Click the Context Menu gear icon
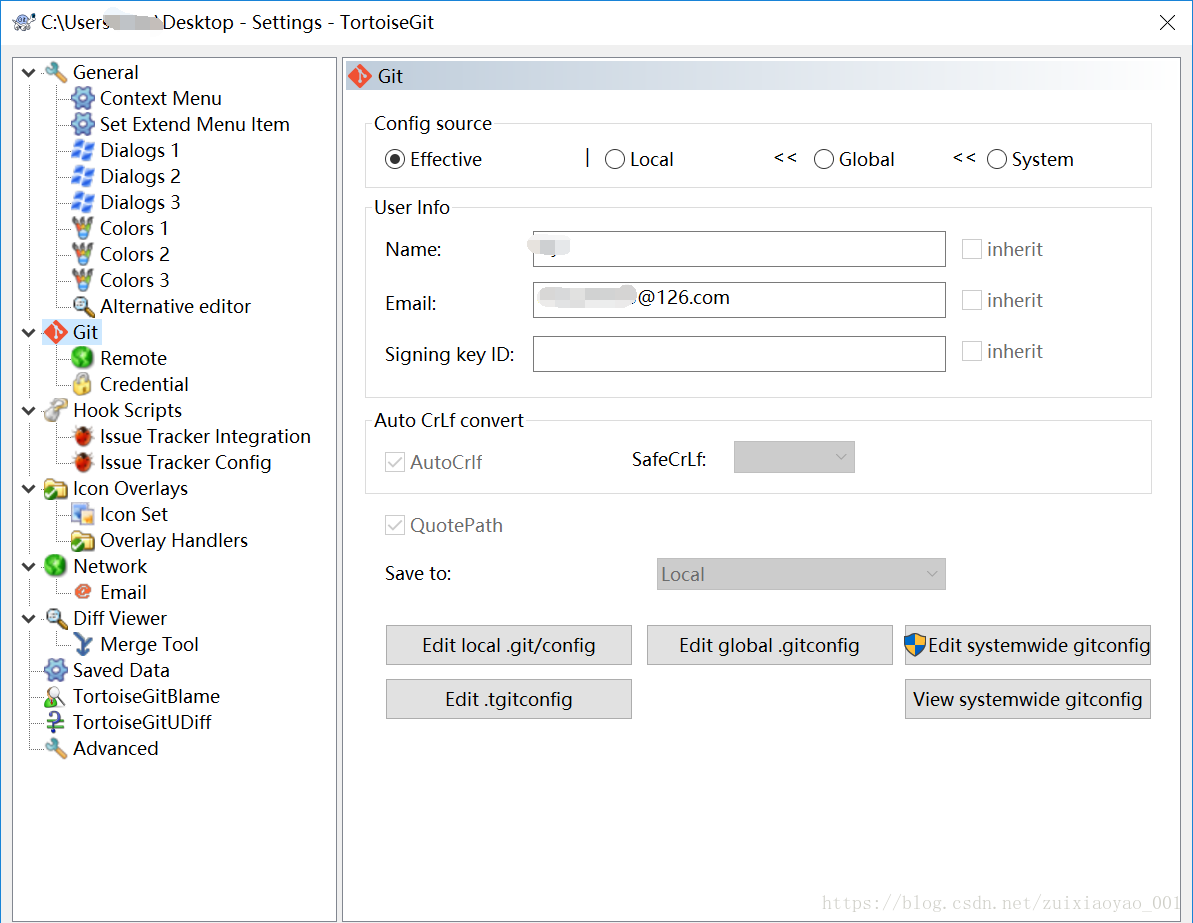Screen dimensions: 1193x923 pyautogui.click(x=82, y=98)
